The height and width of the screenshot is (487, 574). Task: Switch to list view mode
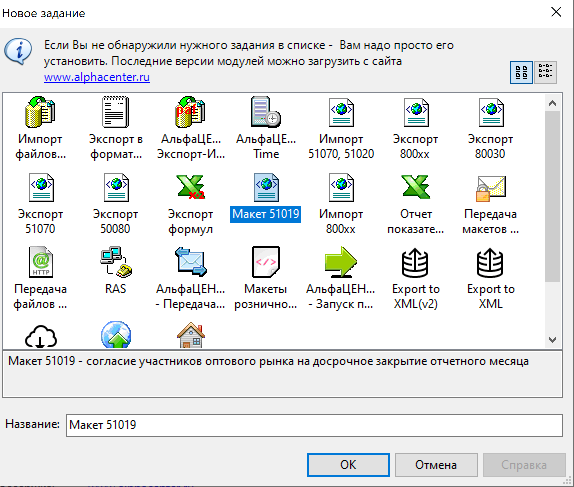point(545,72)
